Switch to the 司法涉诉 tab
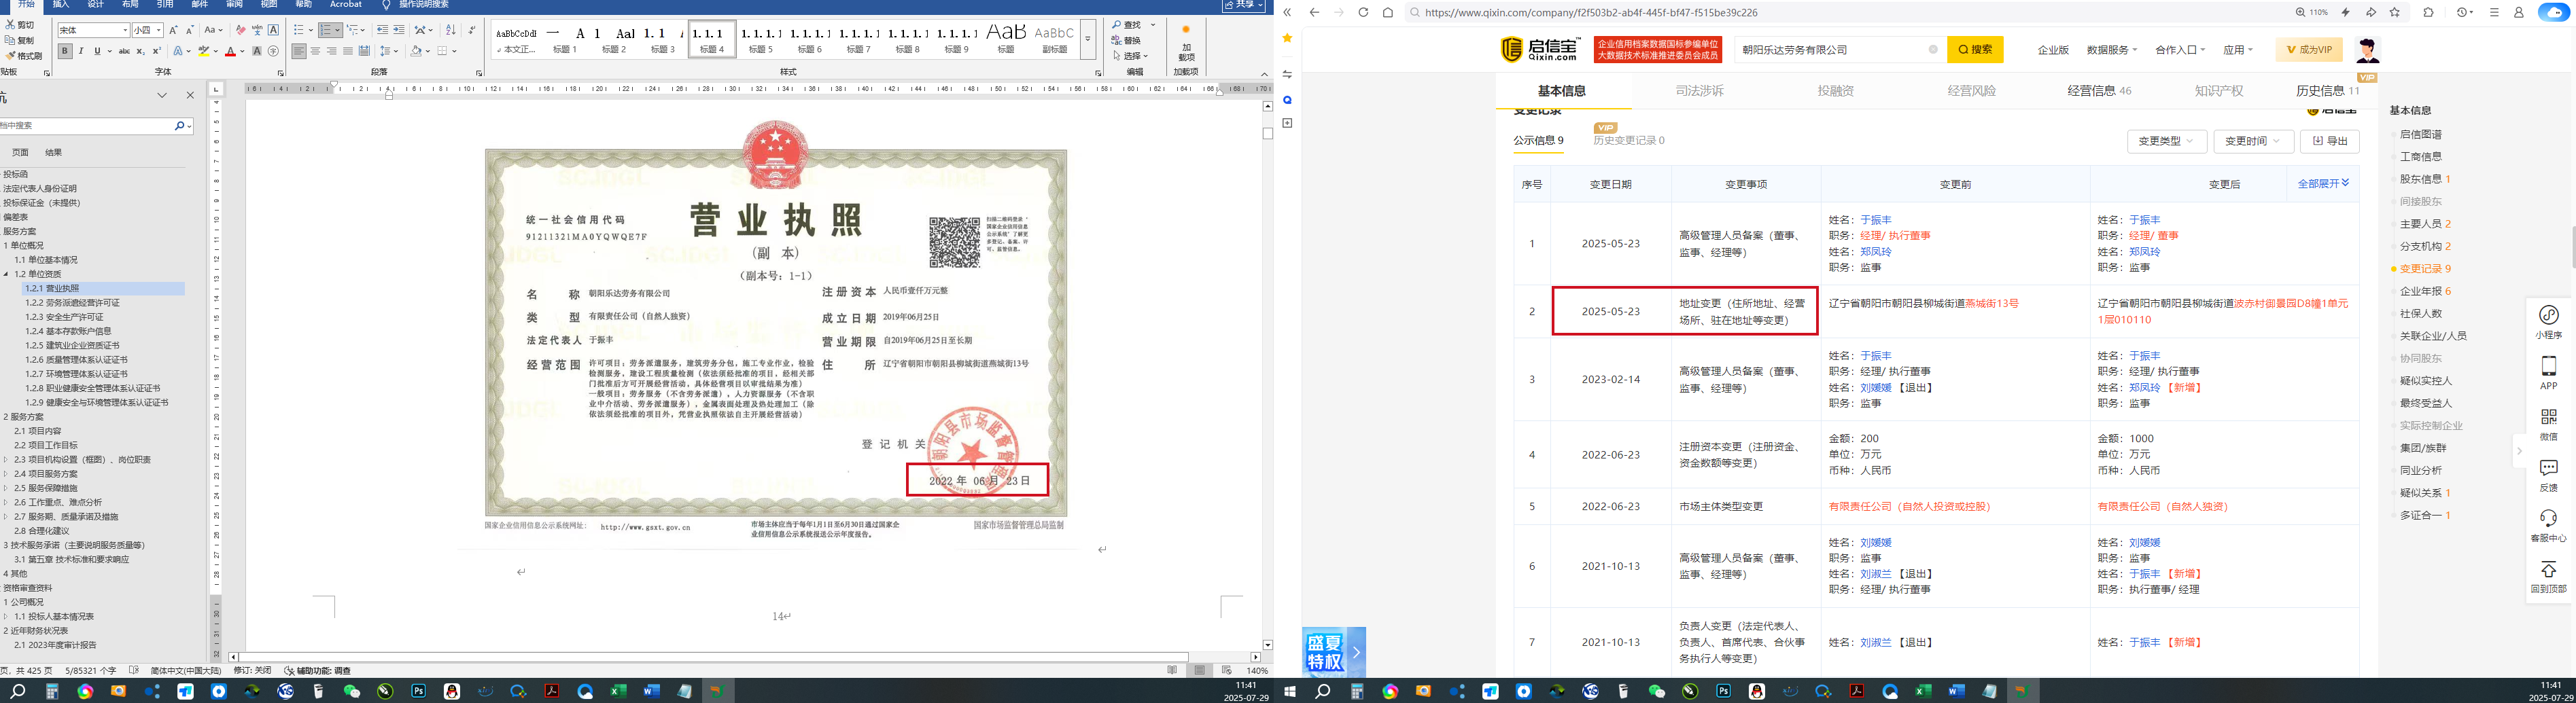The image size is (2576, 703). (1699, 91)
